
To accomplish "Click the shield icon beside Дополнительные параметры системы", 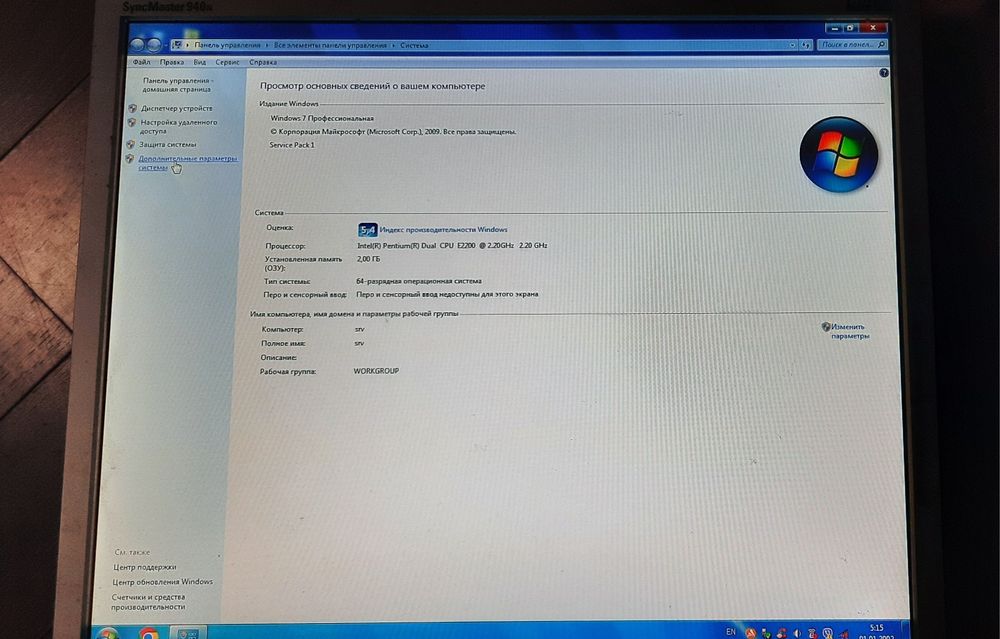I will click(129, 159).
